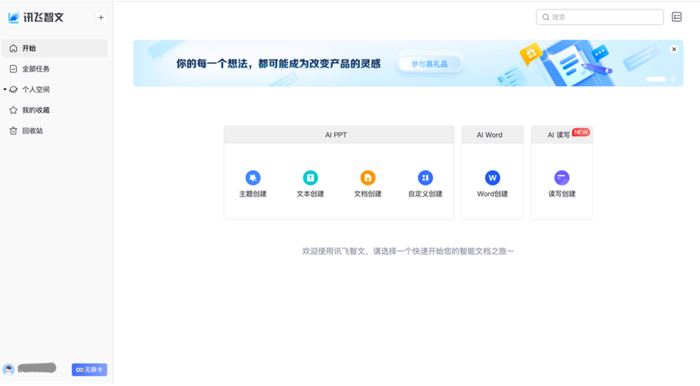
Task: Expand the 个人空间 tree arrow
Action: 4,89
